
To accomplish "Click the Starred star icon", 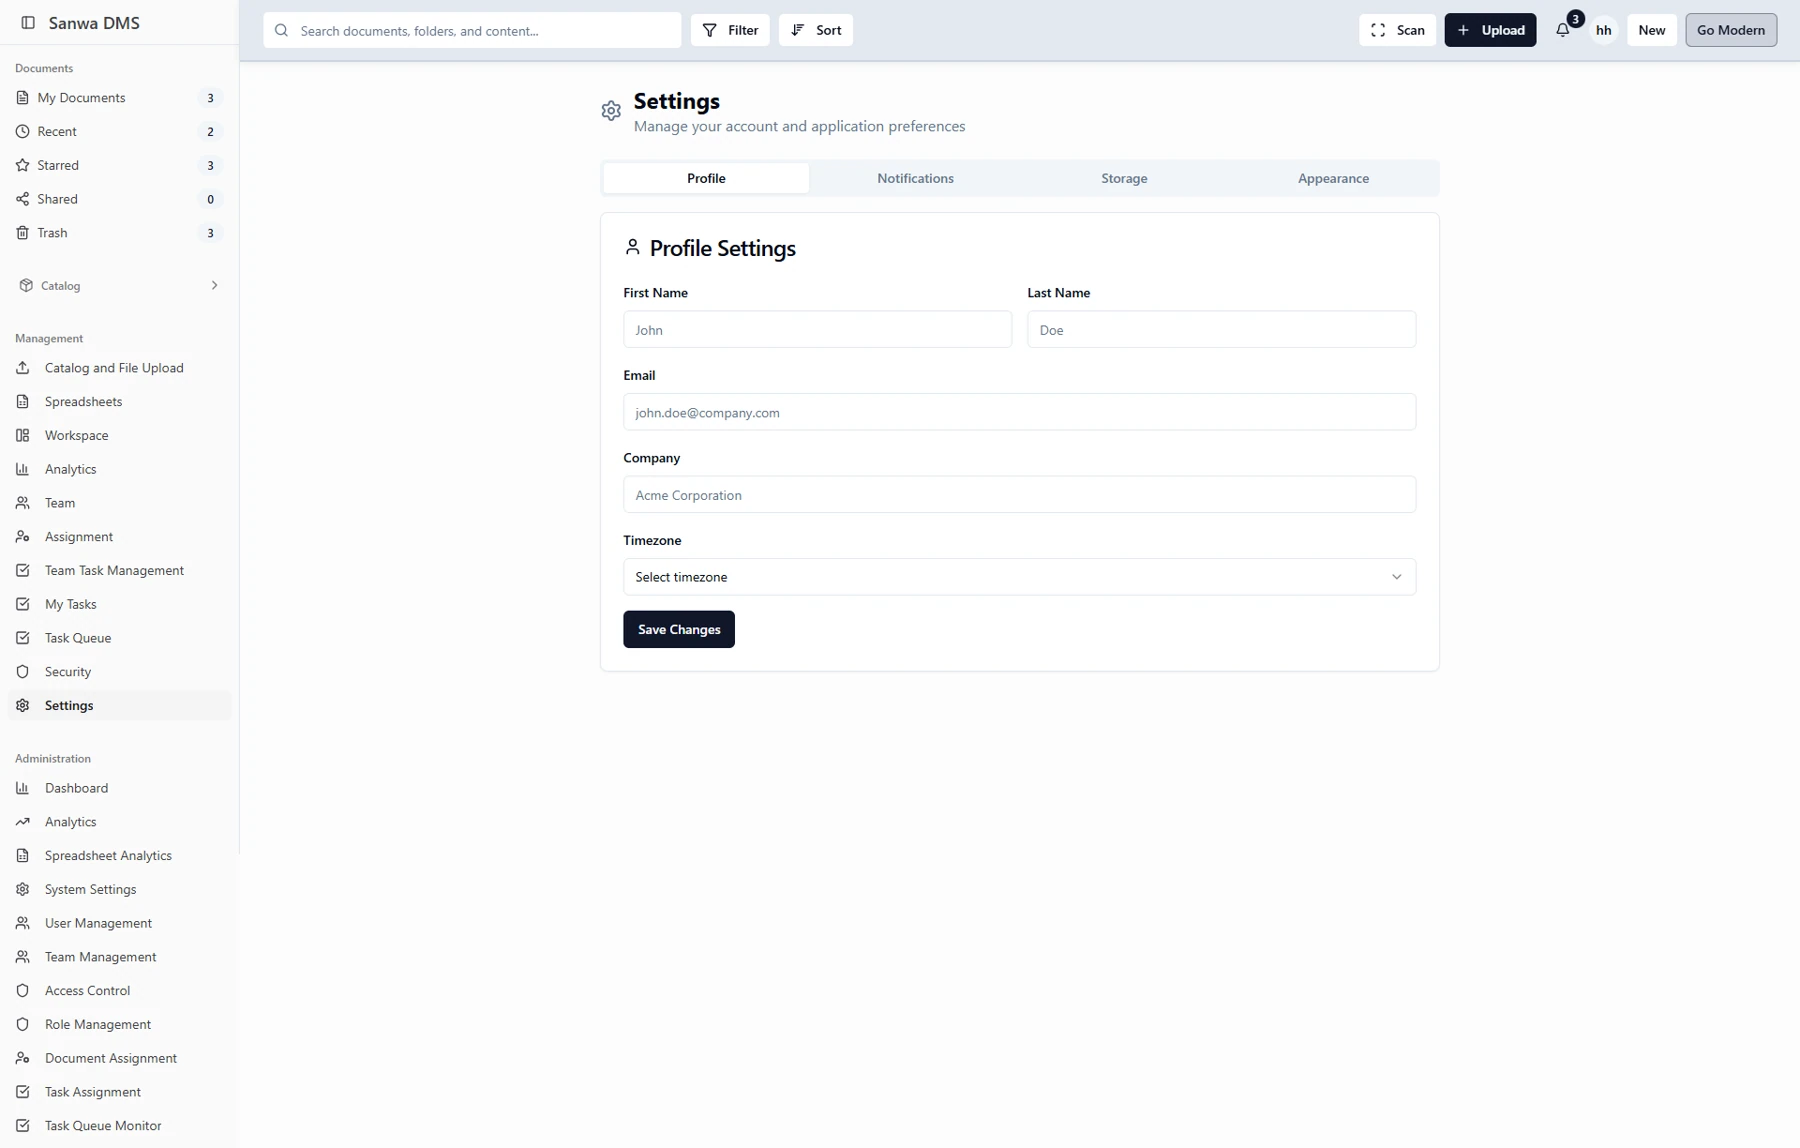I will [22, 166].
